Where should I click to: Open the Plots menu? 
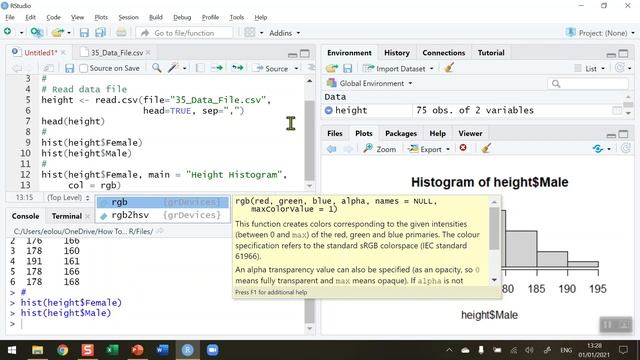101,17
